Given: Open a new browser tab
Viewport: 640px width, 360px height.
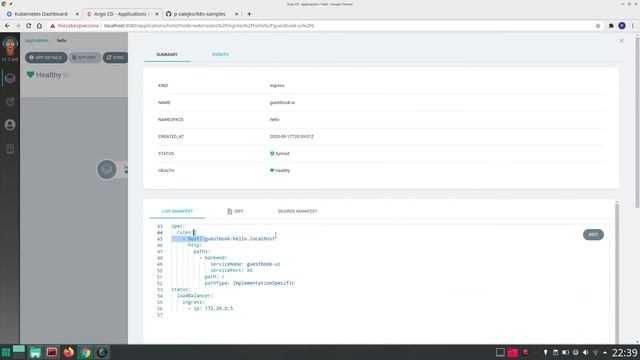Looking at the screenshot, I should tap(249, 14).
